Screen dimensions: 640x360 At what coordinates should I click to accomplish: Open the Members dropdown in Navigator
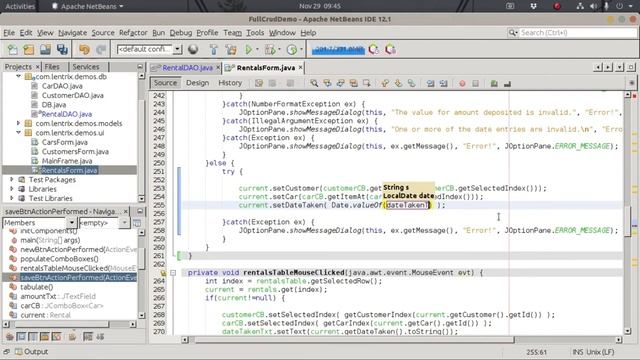[x=72, y=223]
